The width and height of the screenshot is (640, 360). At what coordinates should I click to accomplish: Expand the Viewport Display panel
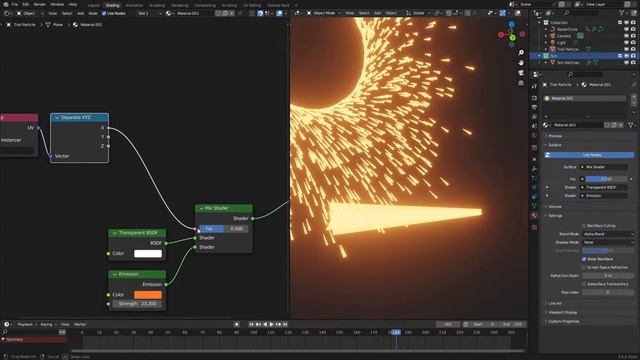coord(562,313)
